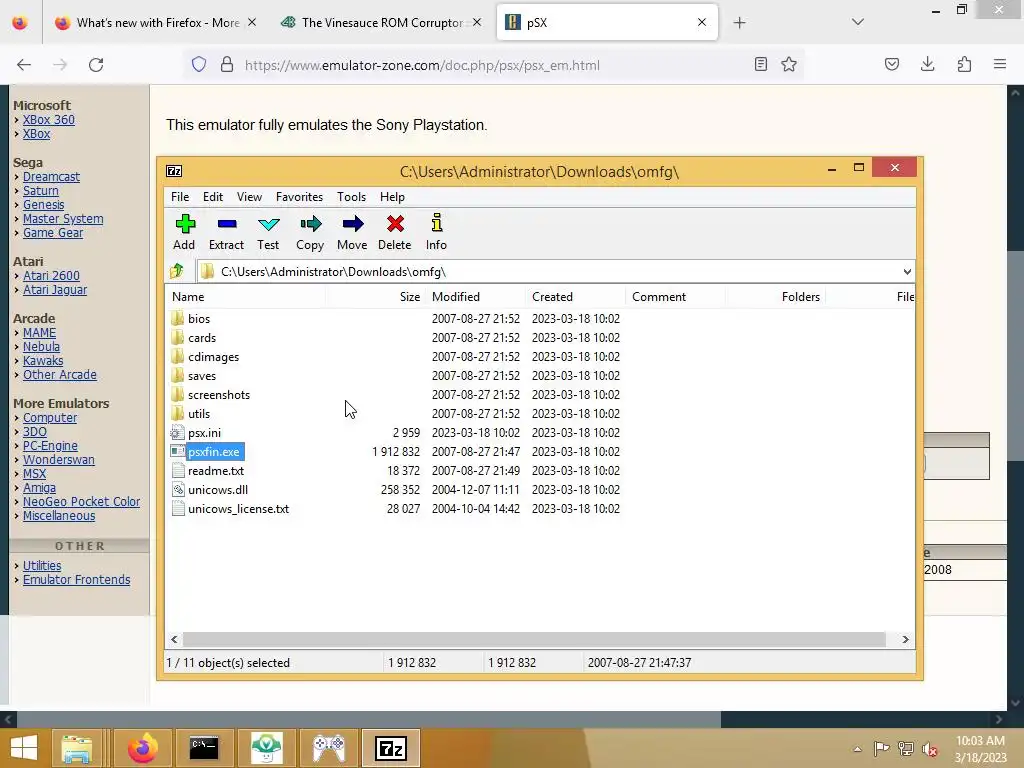
Task: Open the File menu in 7-Zip
Action: 180,197
